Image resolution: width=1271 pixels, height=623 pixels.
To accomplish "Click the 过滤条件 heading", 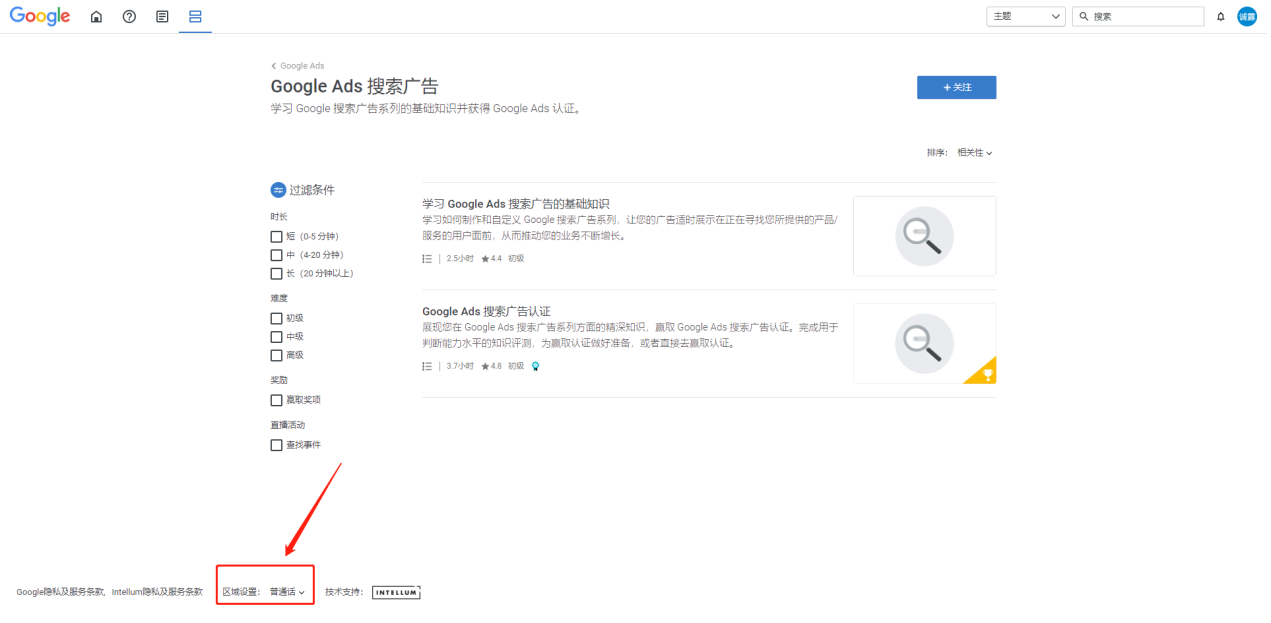I will [x=312, y=190].
